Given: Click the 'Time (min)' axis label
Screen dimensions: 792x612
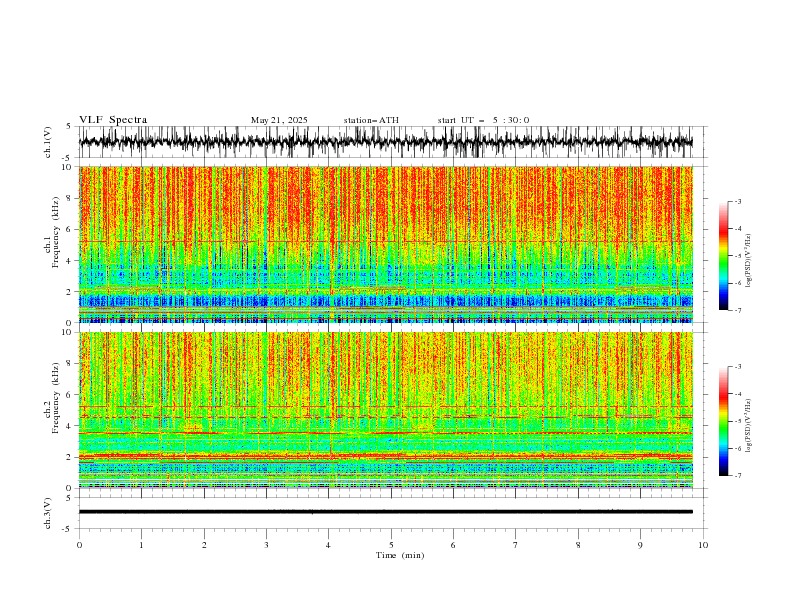Looking at the screenshot, I should tap(400, 555).
